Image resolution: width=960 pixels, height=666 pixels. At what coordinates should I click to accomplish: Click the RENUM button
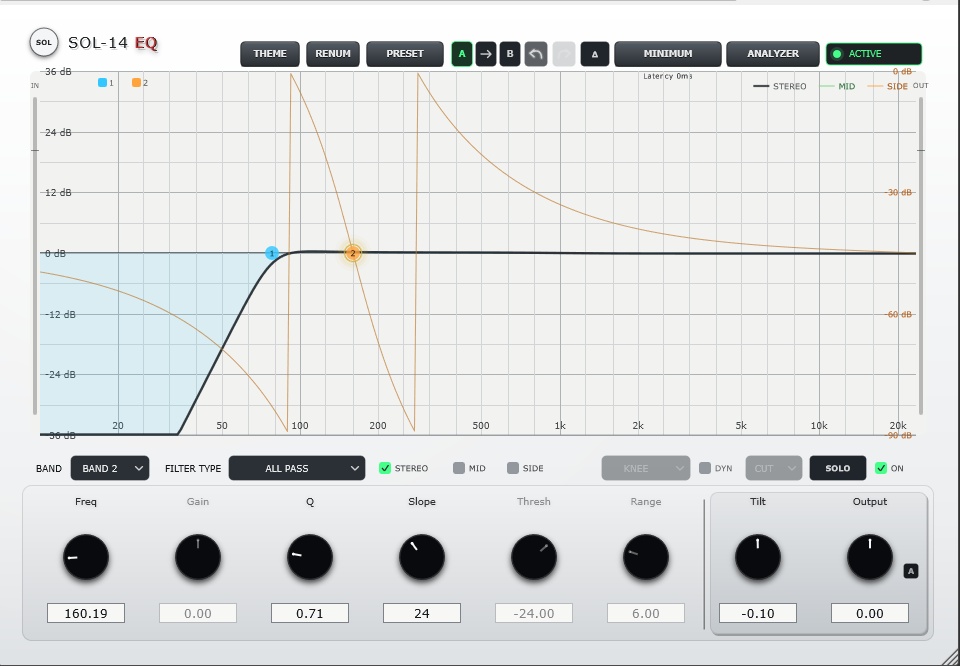333,54
